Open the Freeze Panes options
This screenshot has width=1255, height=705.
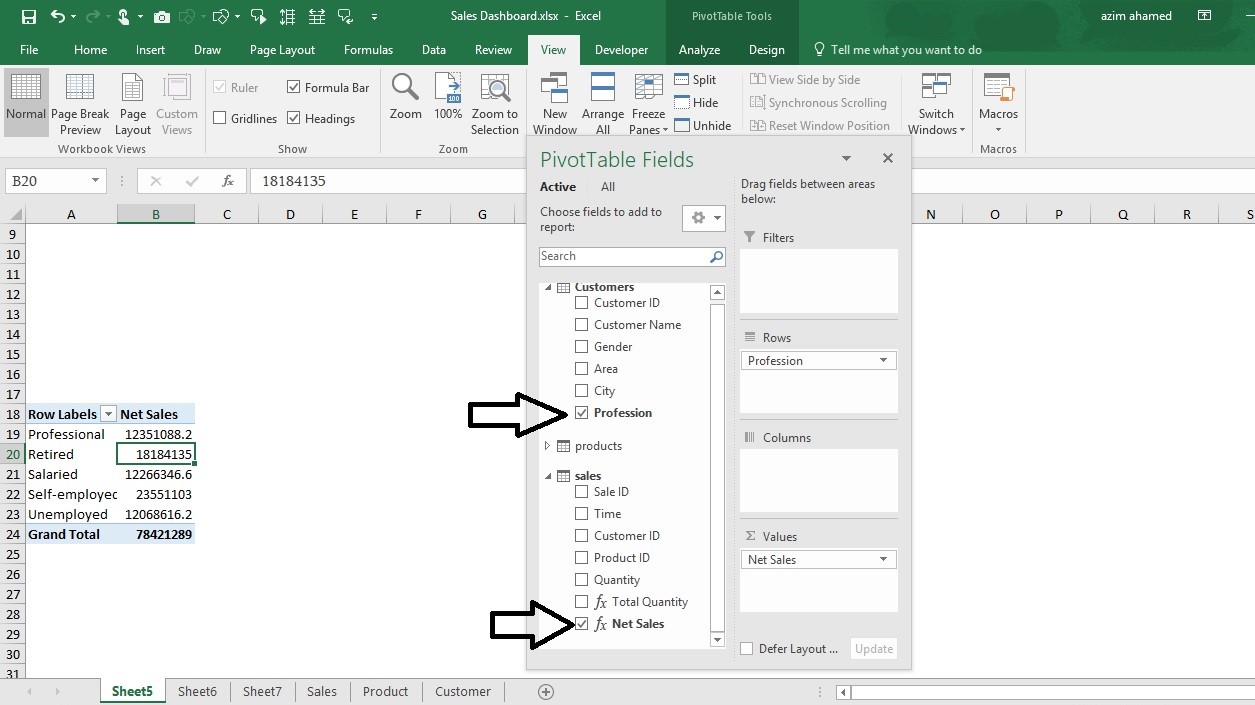click(649, 104)
